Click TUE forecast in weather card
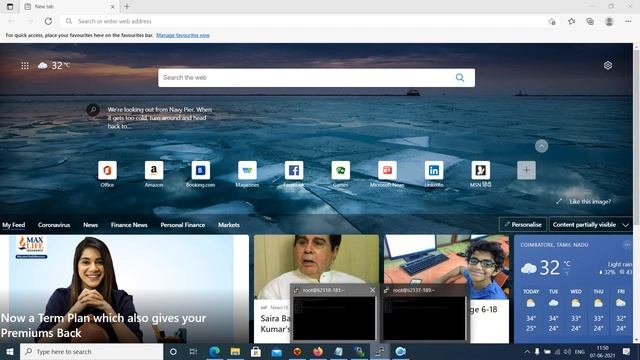This screenshot has height=360, width=640. (x=553, y=309)
